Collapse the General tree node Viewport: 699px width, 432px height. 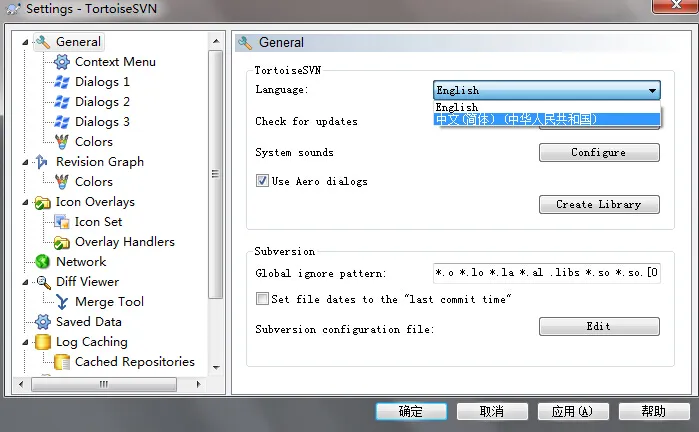tap(25, 42)
